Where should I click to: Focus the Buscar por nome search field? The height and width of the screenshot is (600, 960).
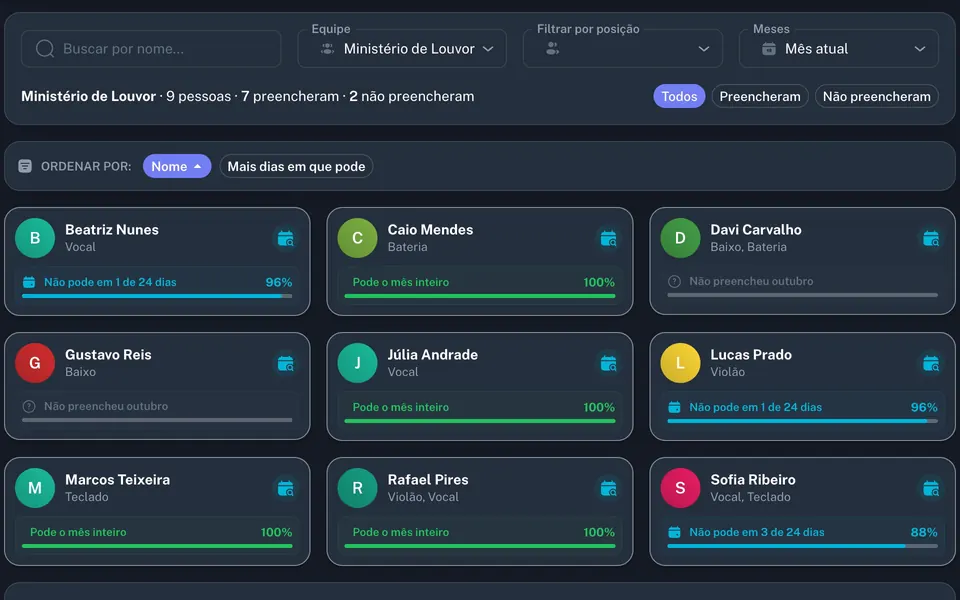(151, 48)
